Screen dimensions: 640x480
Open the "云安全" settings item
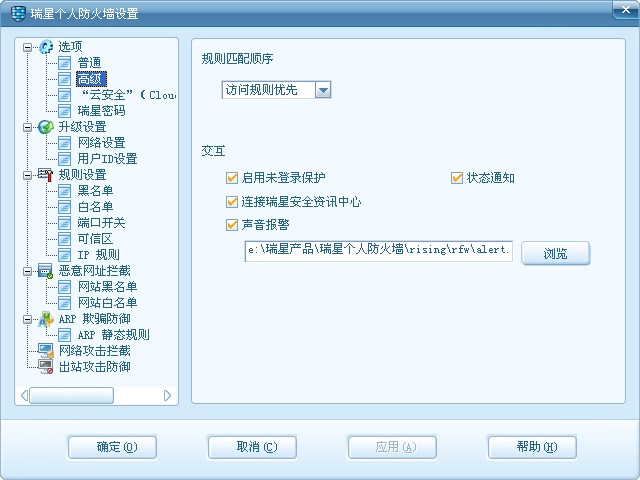[x=128, y=95]
